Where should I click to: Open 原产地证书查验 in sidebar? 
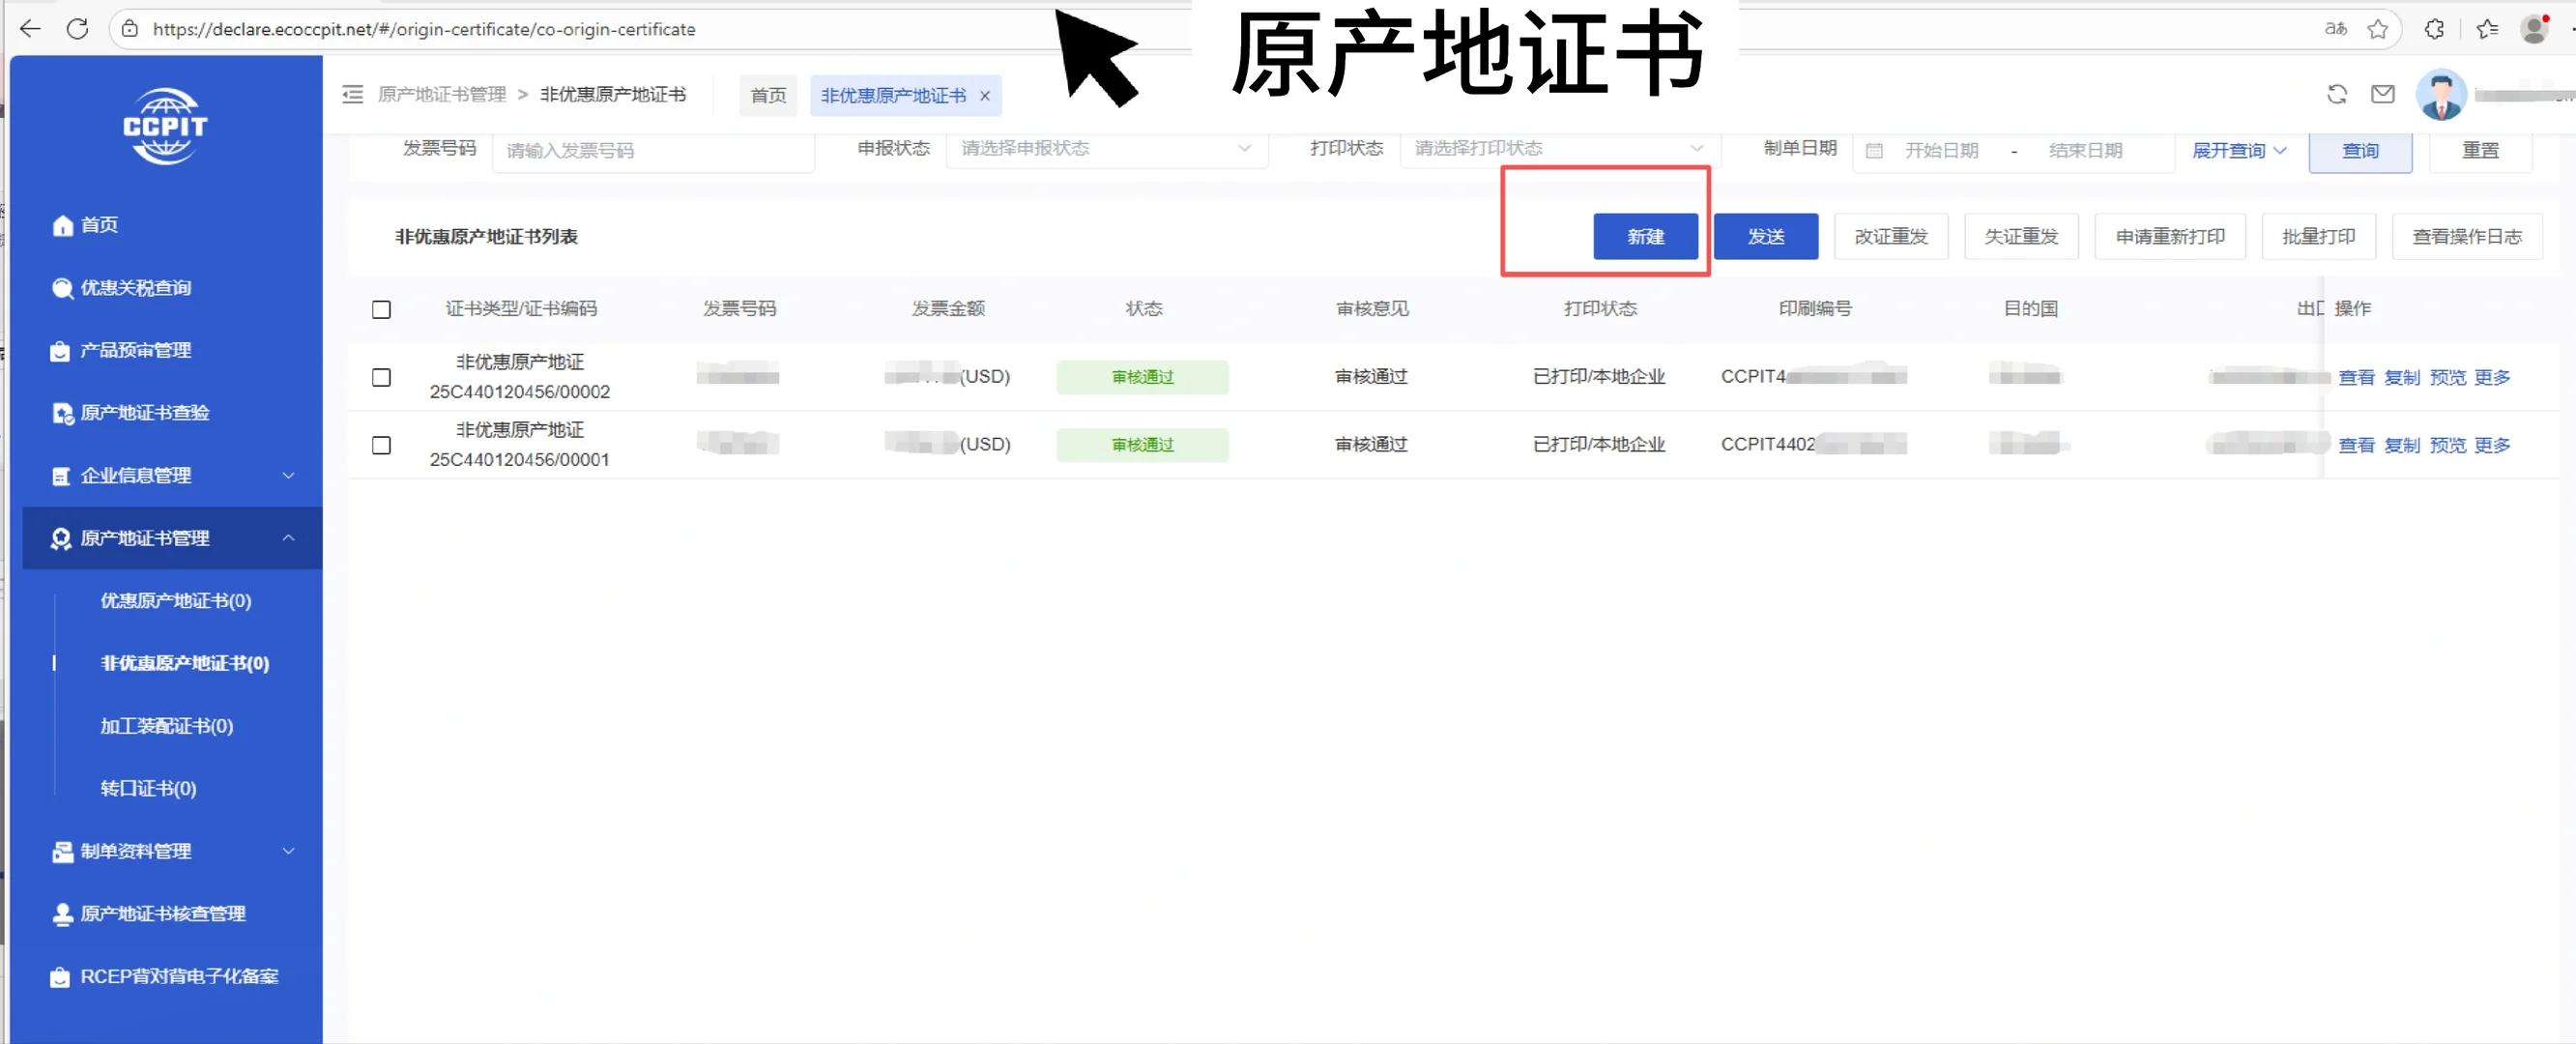pyautogui.click(x=144, y=413)
